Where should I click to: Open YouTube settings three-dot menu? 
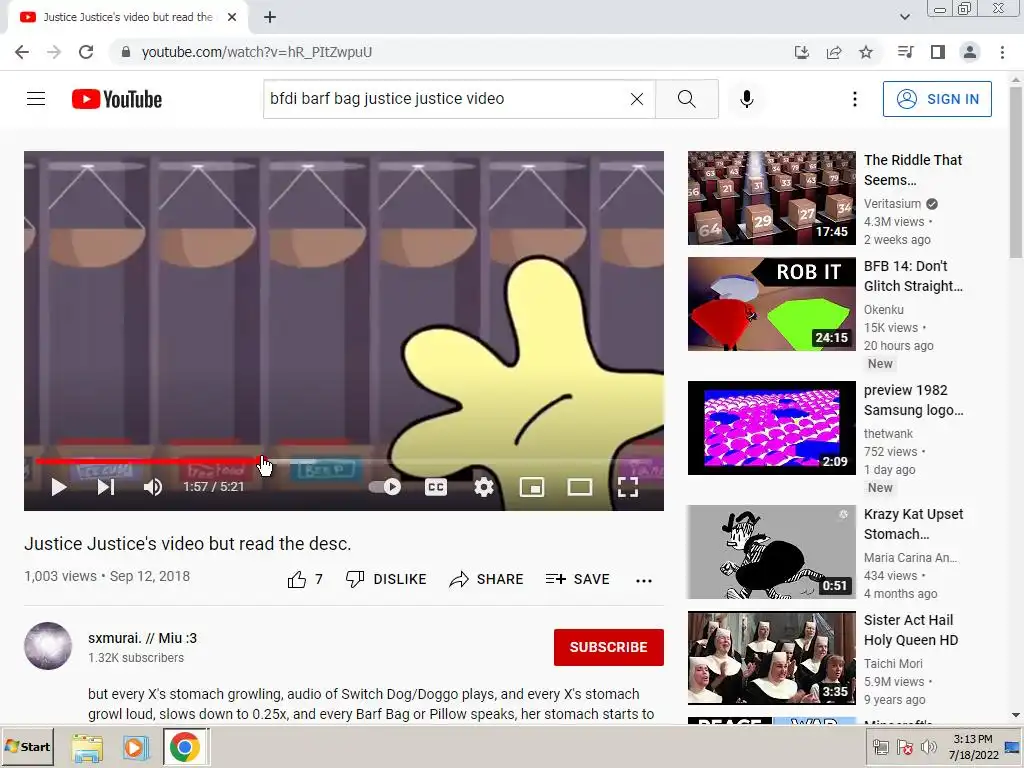click(x=854, y=99)
